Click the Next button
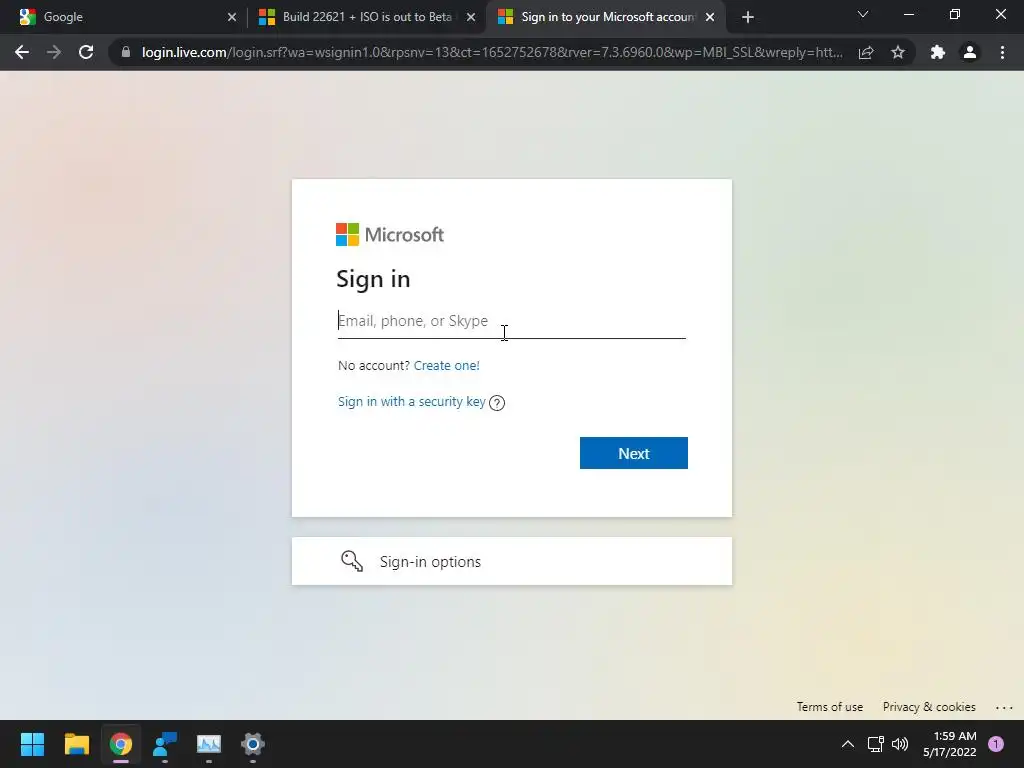 click(x=633, y=453)
